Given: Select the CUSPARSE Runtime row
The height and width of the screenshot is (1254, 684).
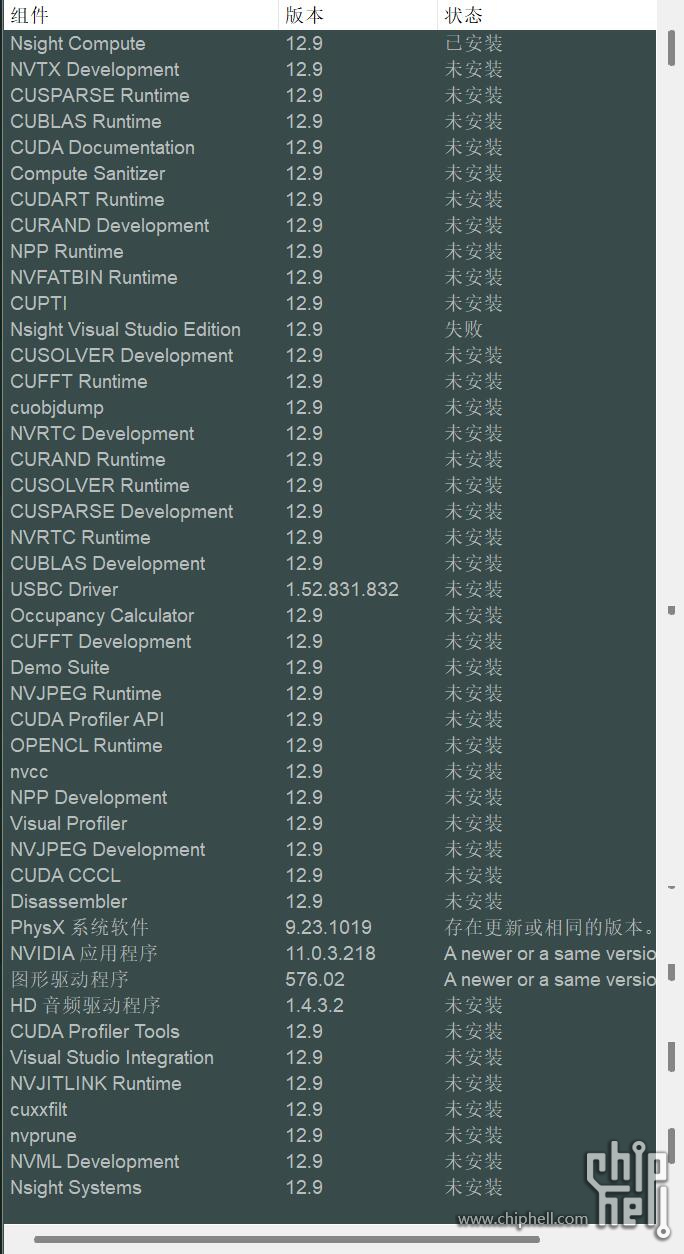Looking at the screenshot, I should [x=330, y=96].
